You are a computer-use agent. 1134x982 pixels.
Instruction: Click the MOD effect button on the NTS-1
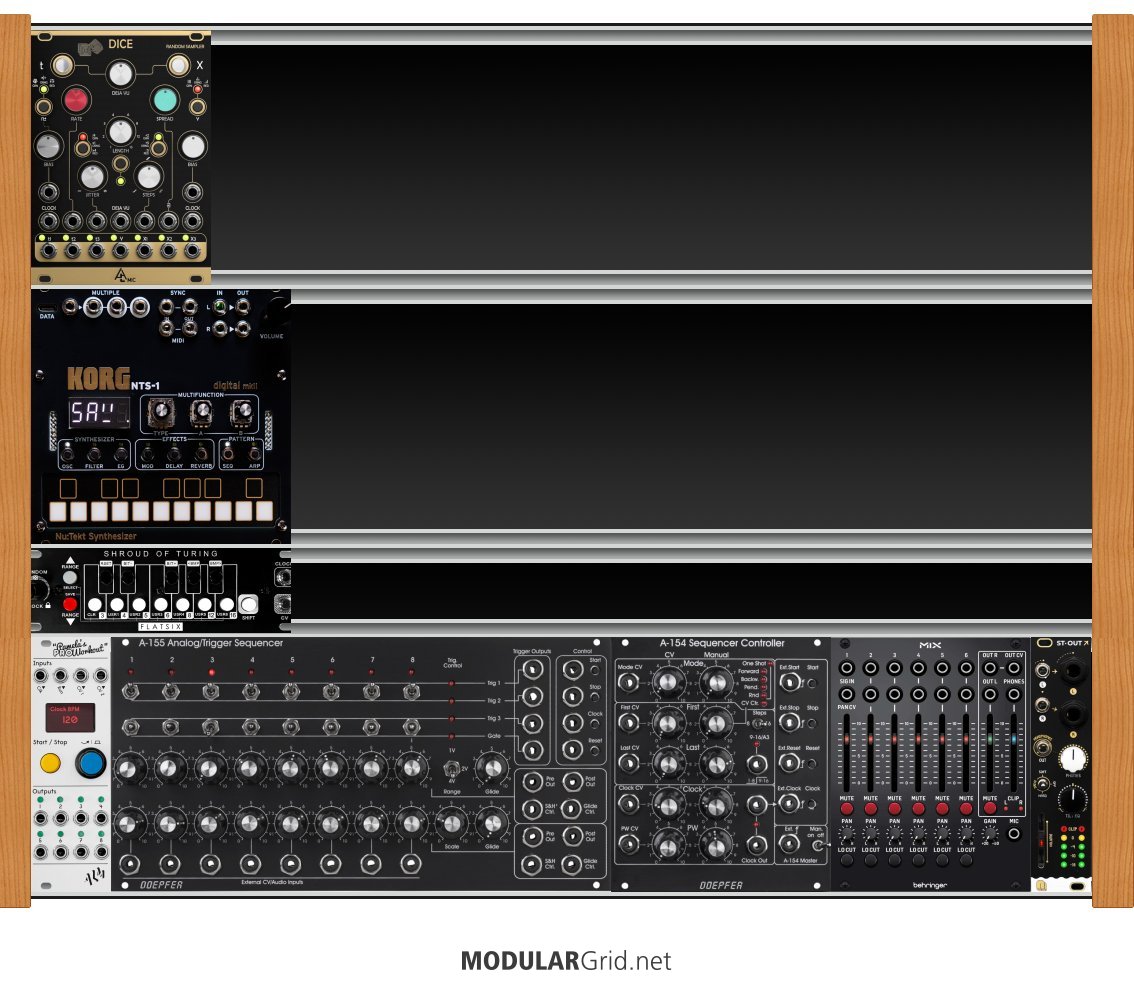click(147, 454)
